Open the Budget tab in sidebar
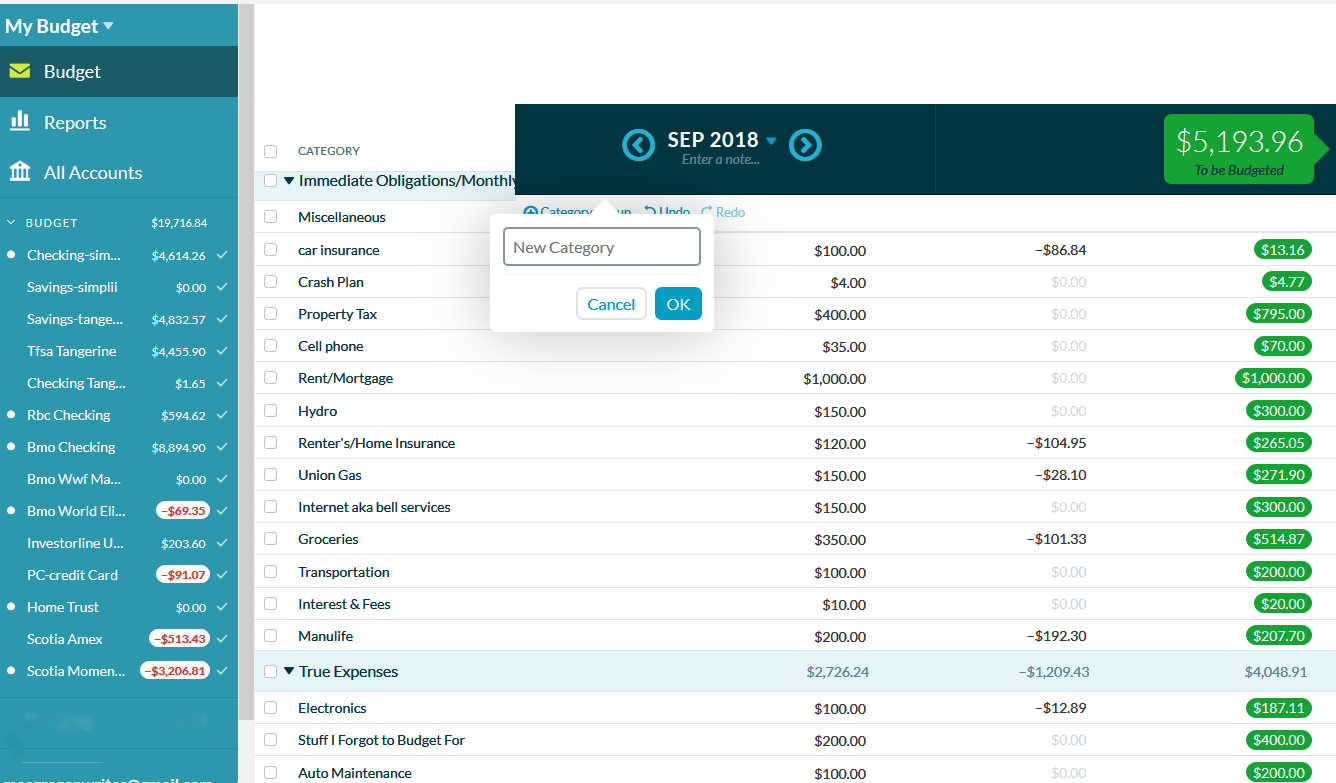Image resolution: width=1336 pixels, height=783 pixels. tap(119, 71)
